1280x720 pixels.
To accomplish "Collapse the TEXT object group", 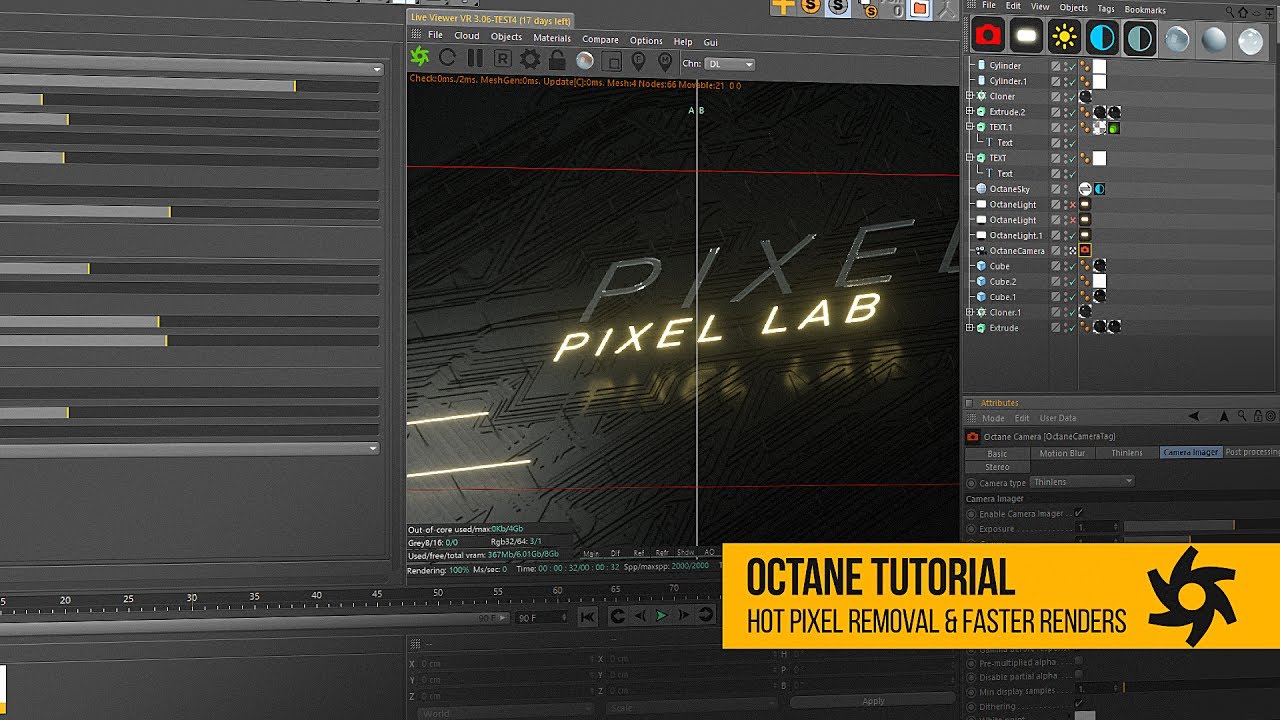I will (x=969, y=158).
